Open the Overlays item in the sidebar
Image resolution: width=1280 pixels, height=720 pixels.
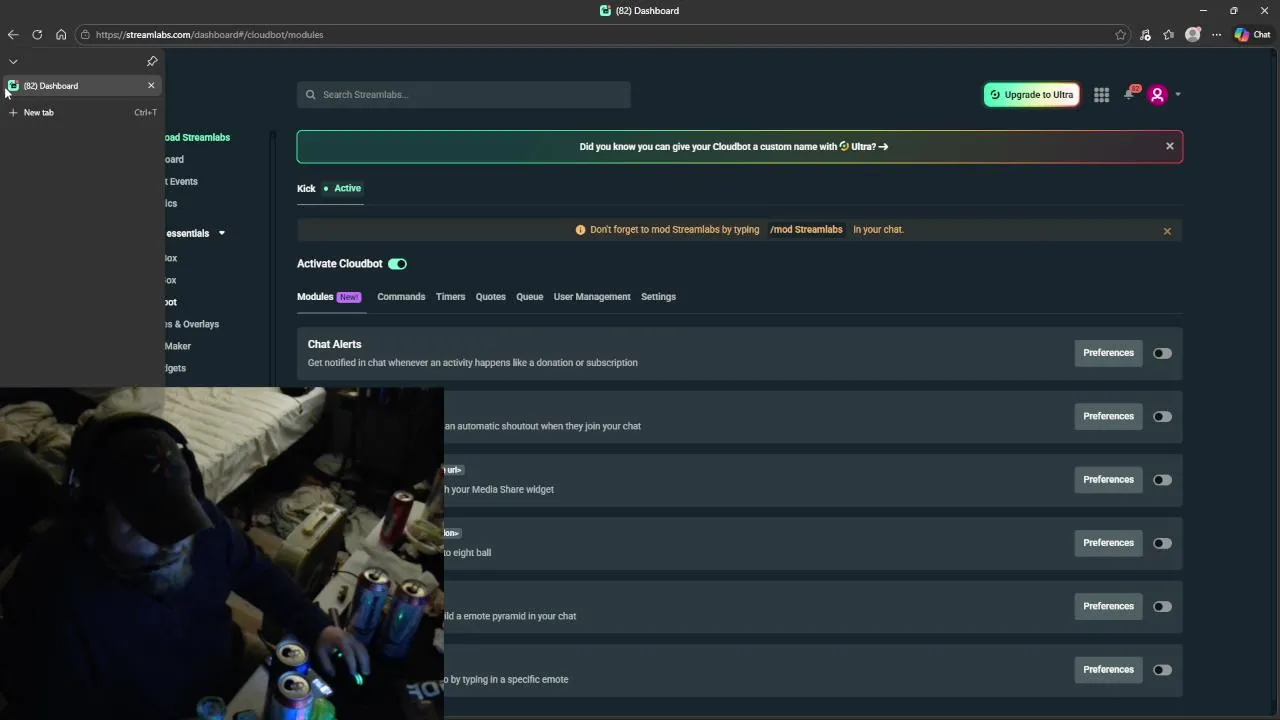pos(193,324)
